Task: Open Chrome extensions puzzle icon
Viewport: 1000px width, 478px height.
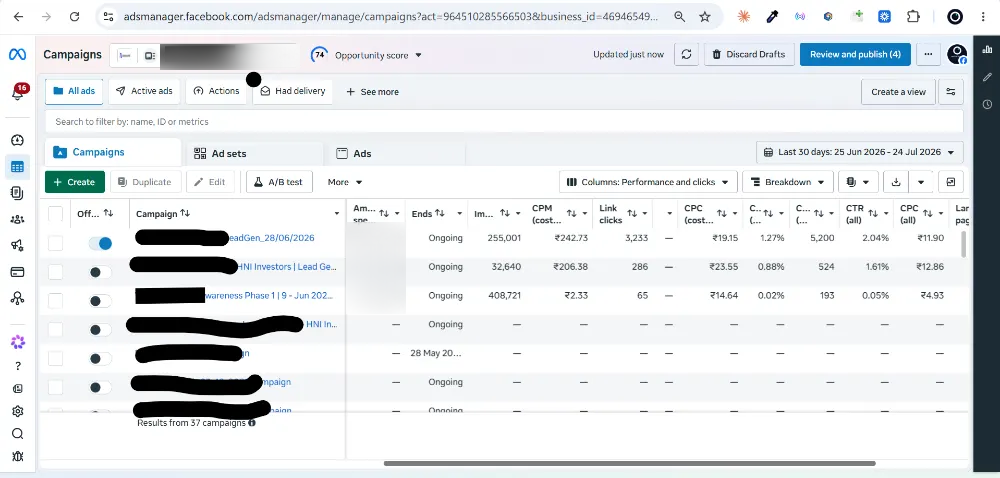Action: pyautogui.click(x=913, y=17)
